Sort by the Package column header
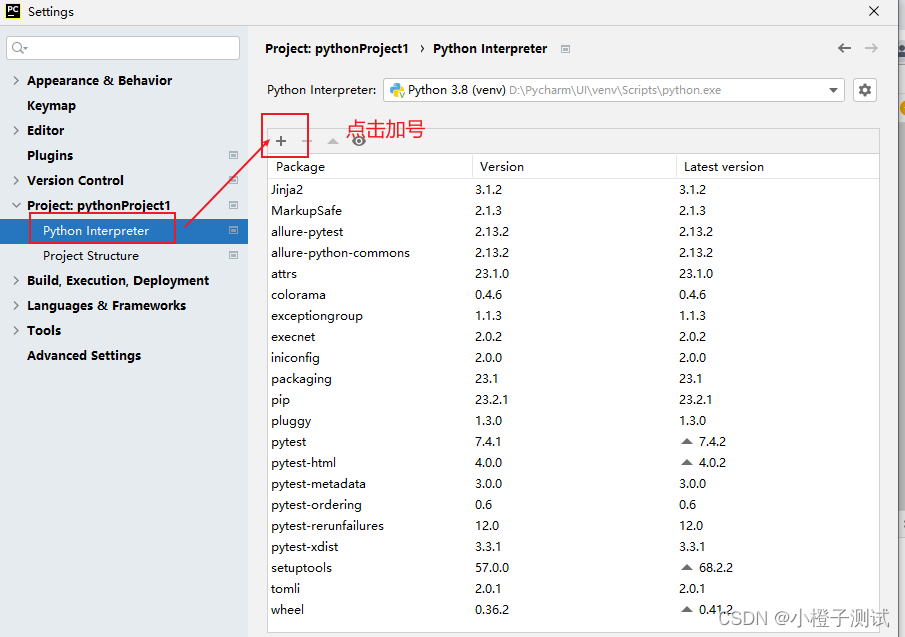Screen dimensions: 905x637 pyautogui.click(x=370, y=167)
